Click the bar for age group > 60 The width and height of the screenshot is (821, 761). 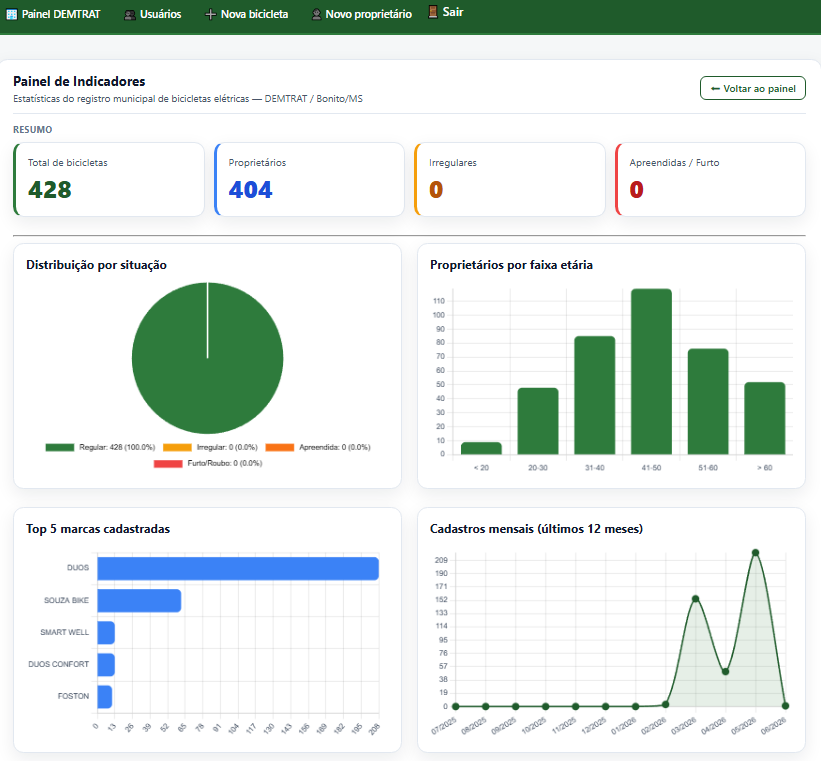click(x=764, y=418)
